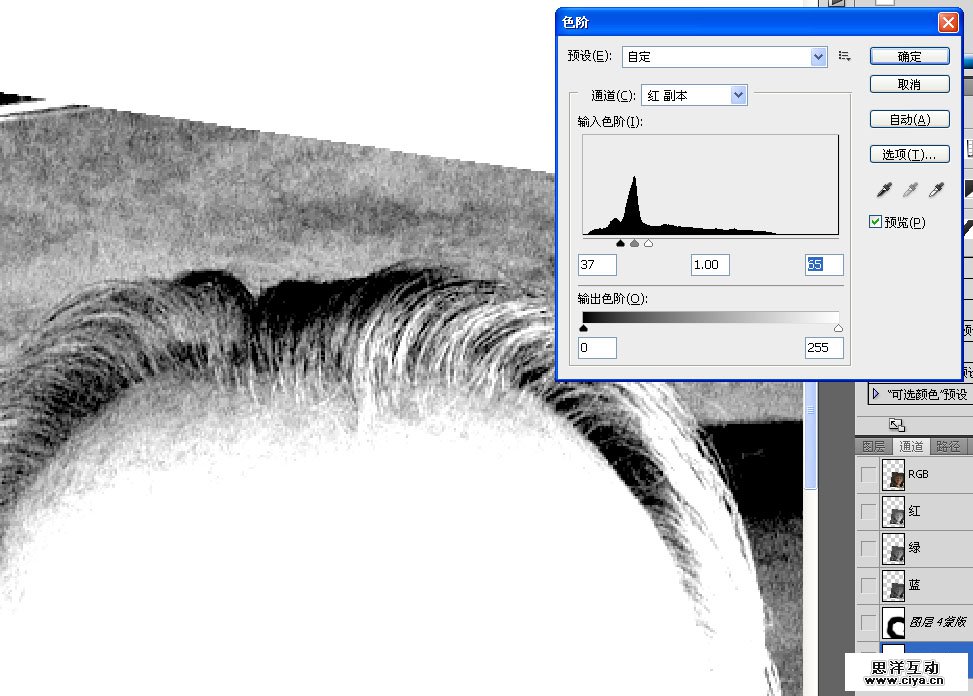Click the RGB channel thumbnail
Screen dimensions: 973x696
[893, 474]
